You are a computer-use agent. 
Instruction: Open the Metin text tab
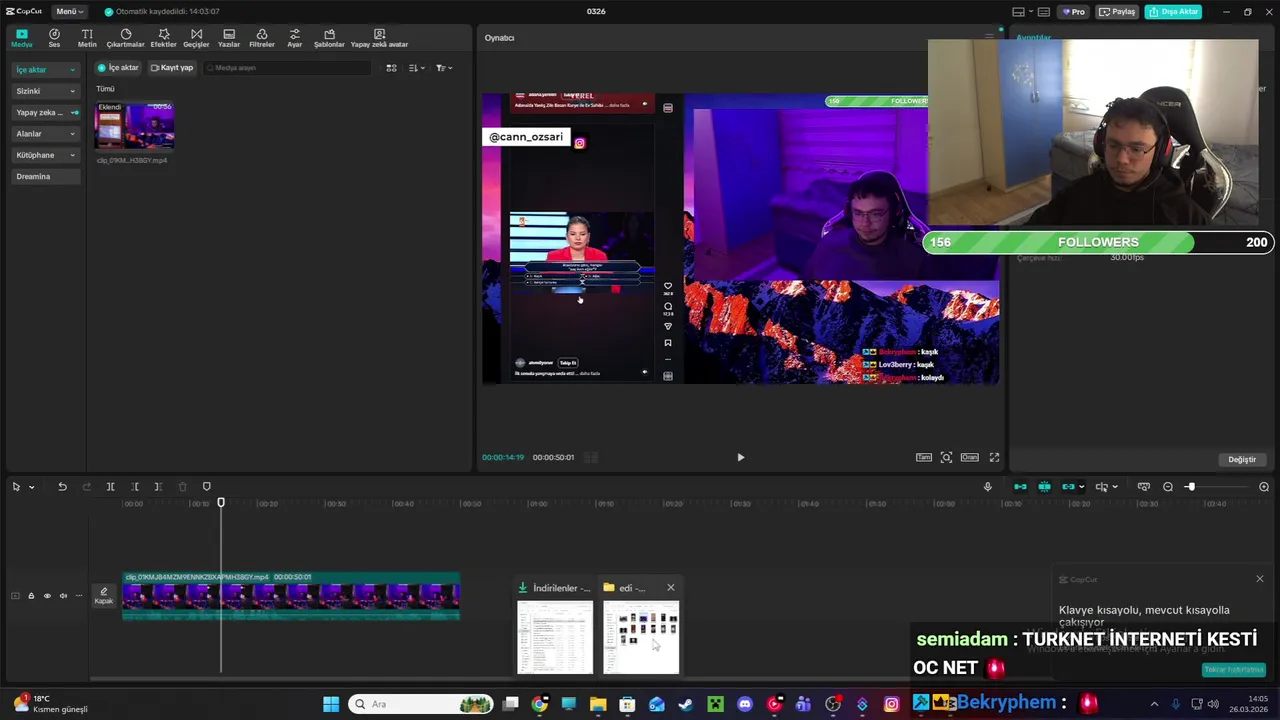tap(87, 38)
